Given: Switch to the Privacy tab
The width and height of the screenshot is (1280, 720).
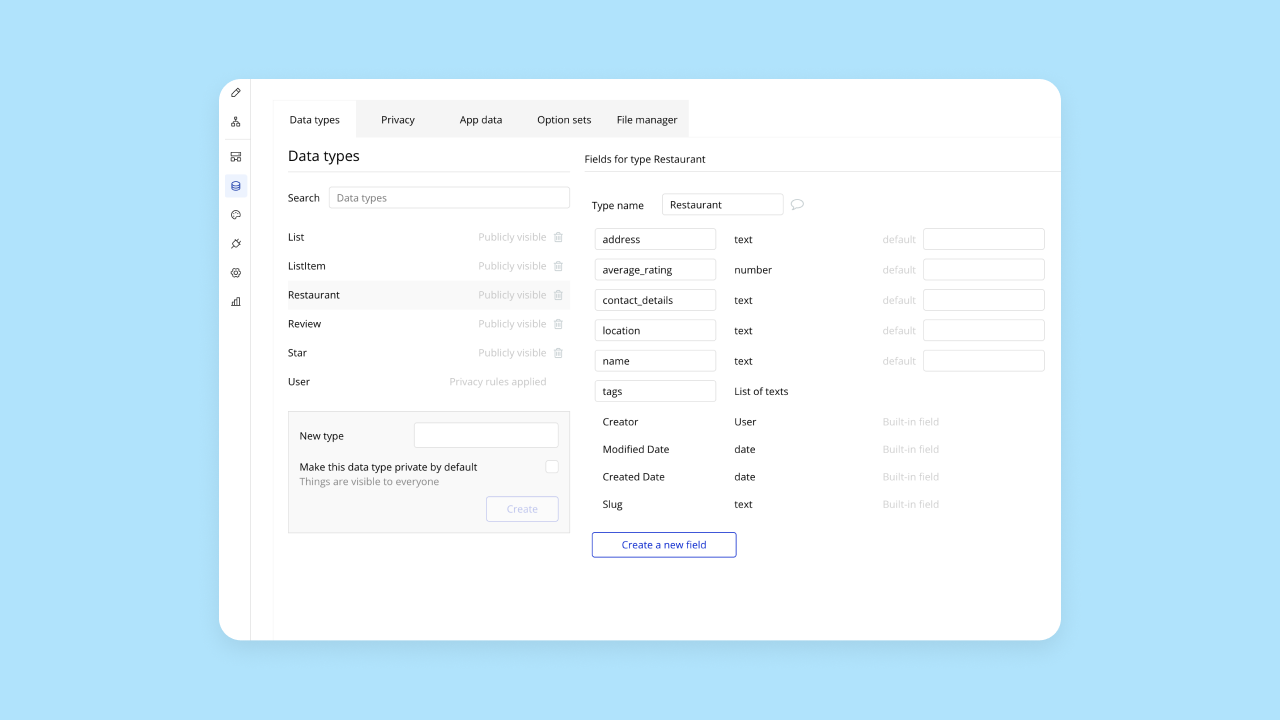Looking at the screenshot, I should (397, 119).
